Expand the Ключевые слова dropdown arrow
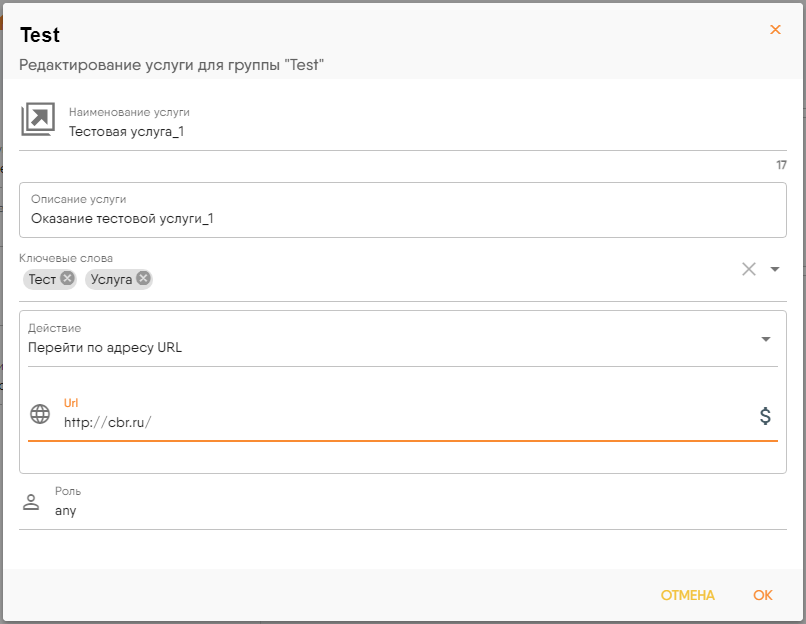The height and width of the screenshot is (624, 806). [775, 268]
